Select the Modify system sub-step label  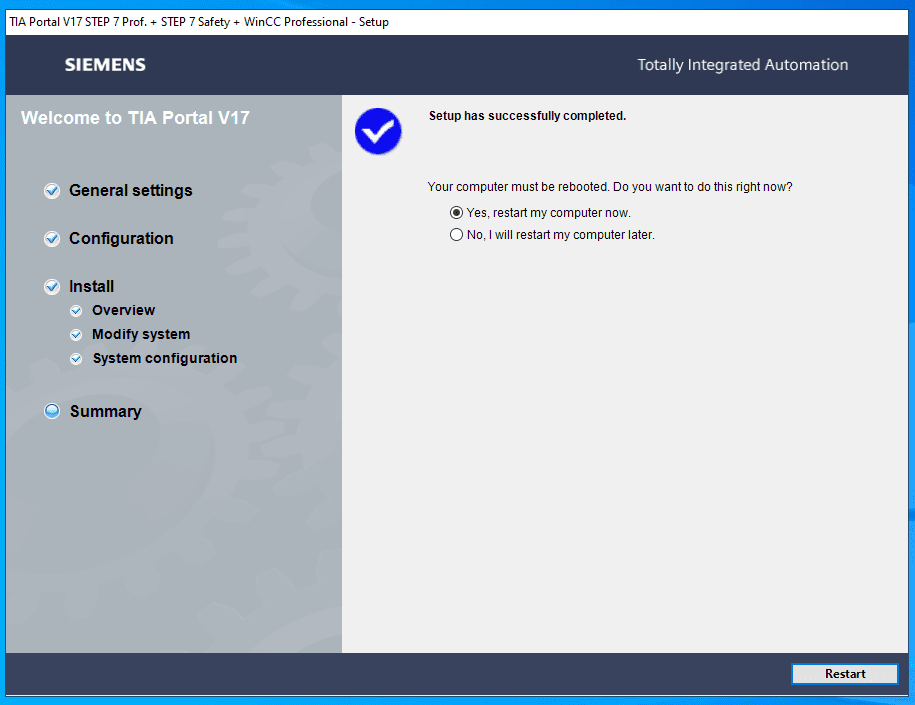pyautogui.click(x=141, y=334)
